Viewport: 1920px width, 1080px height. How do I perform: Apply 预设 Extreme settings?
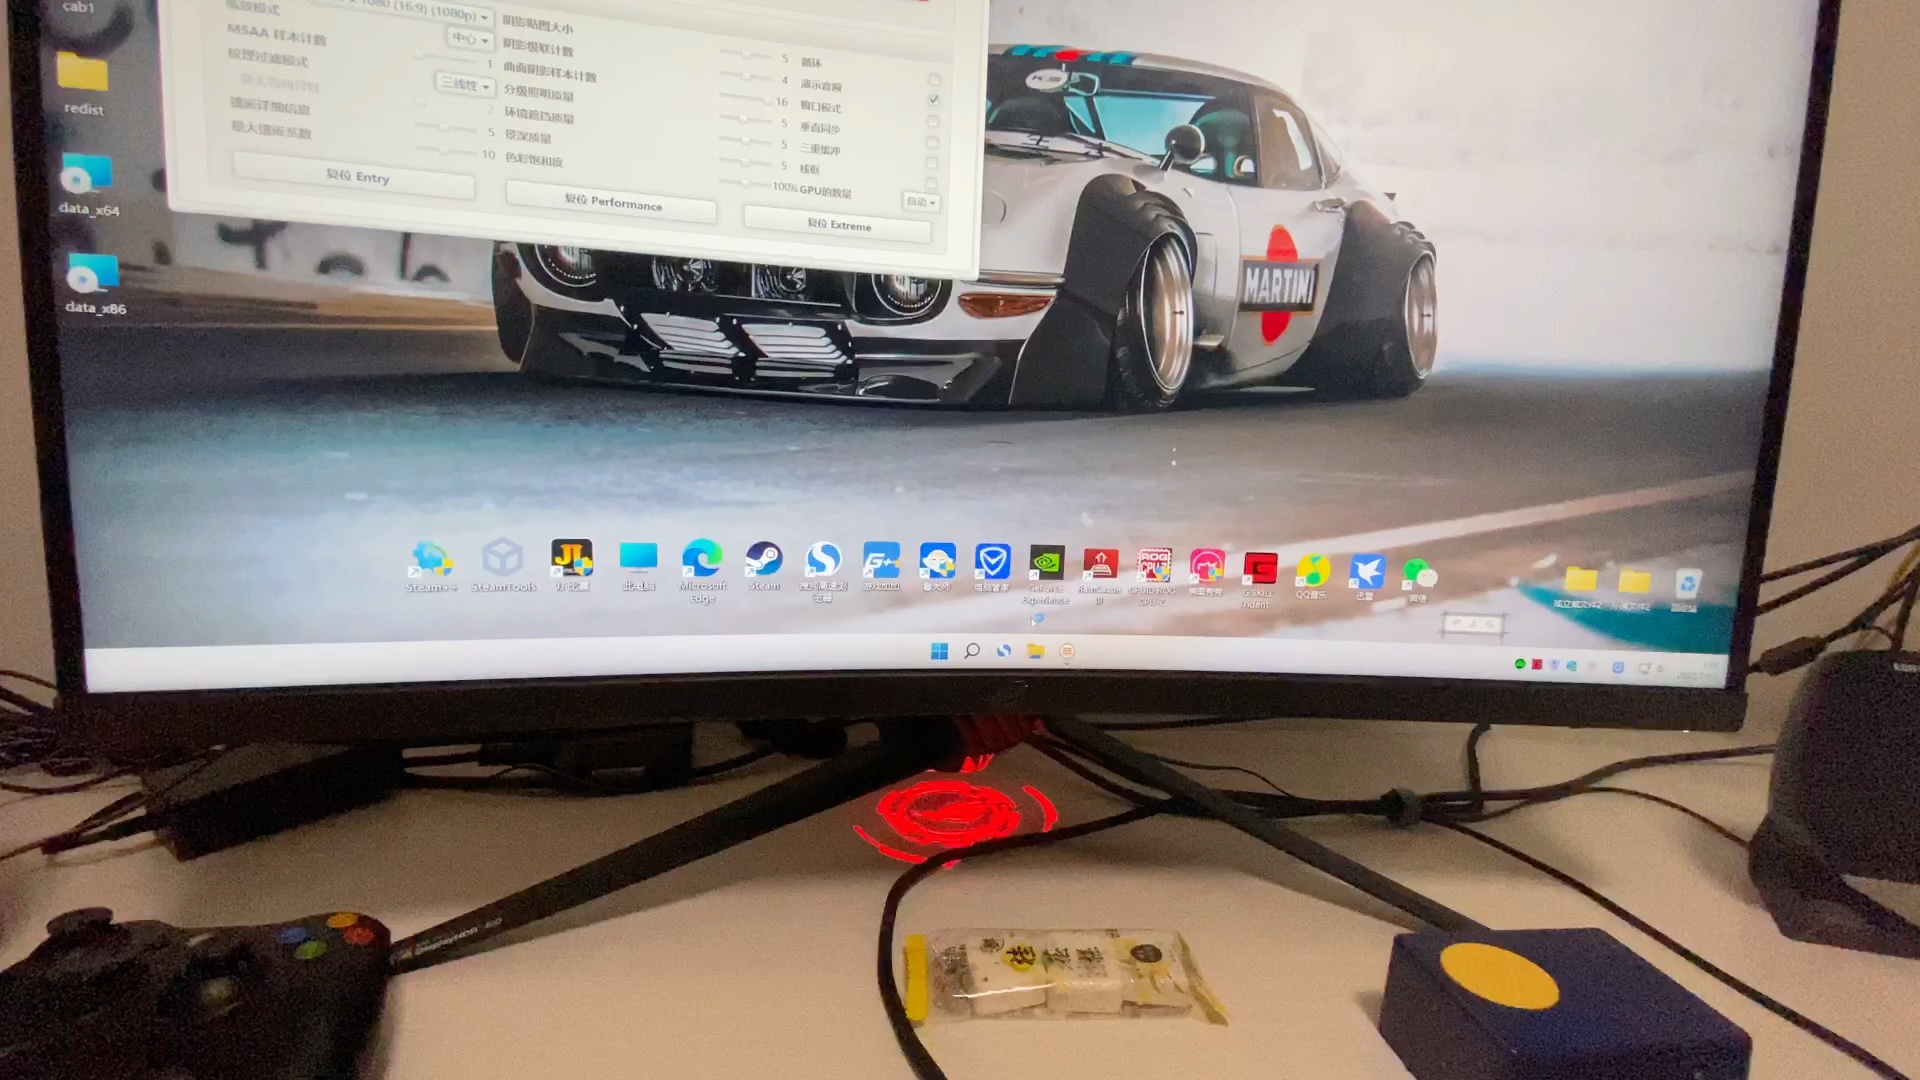[x=839, y=224]
